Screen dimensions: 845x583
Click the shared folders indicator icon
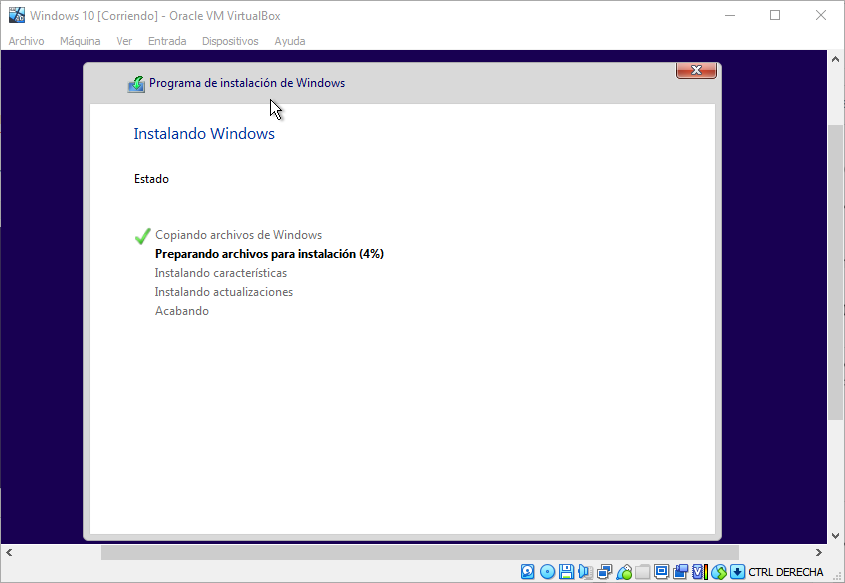(x=642, y=572)
